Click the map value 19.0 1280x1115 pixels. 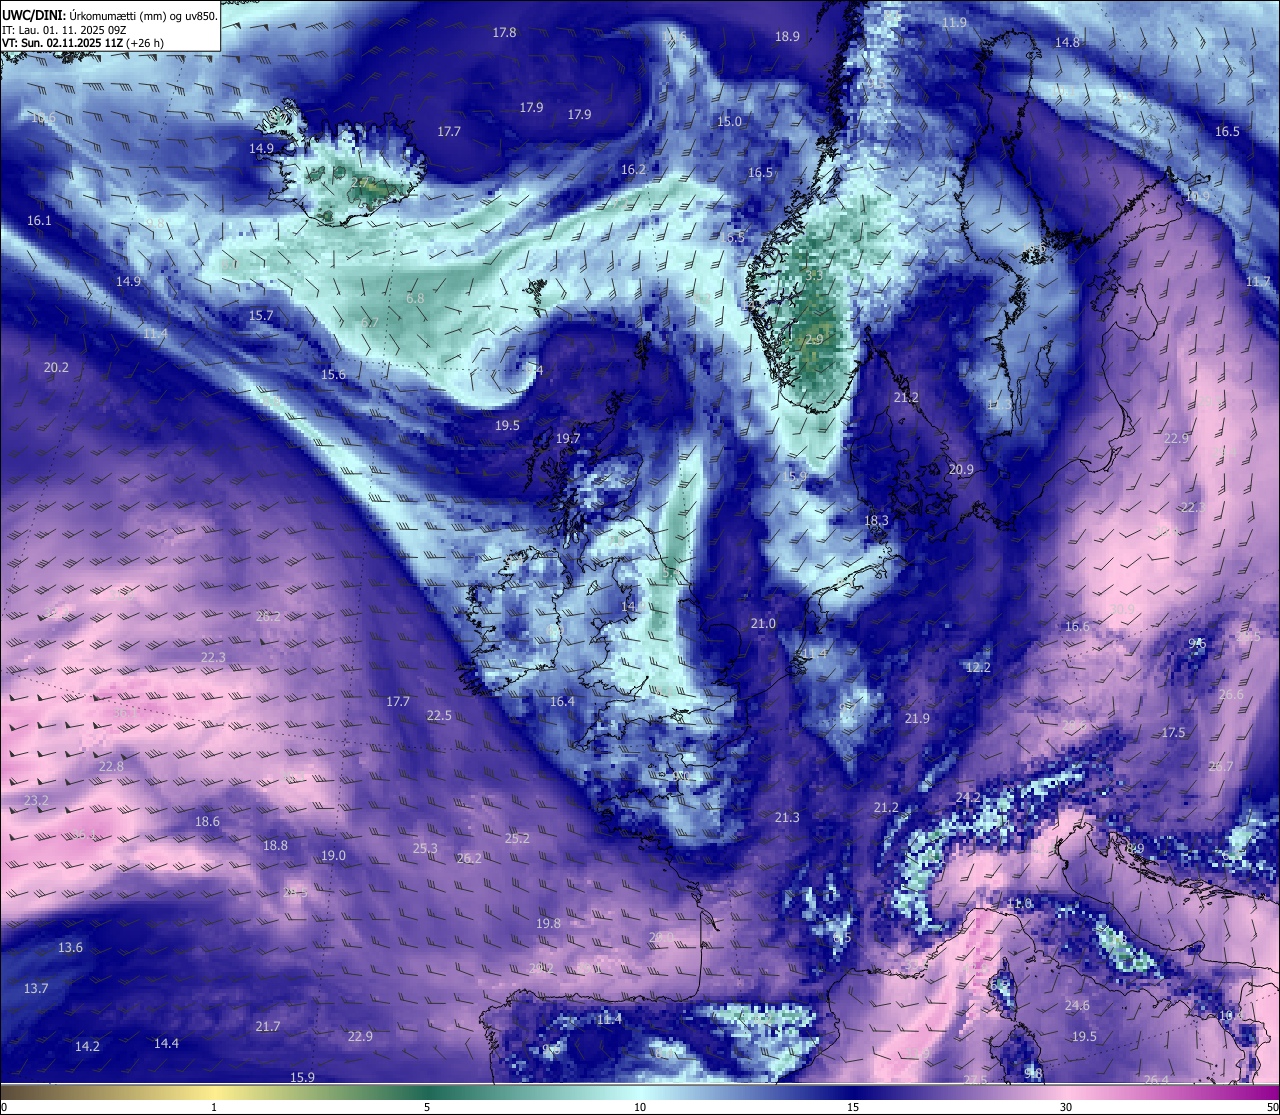point(333,856)
